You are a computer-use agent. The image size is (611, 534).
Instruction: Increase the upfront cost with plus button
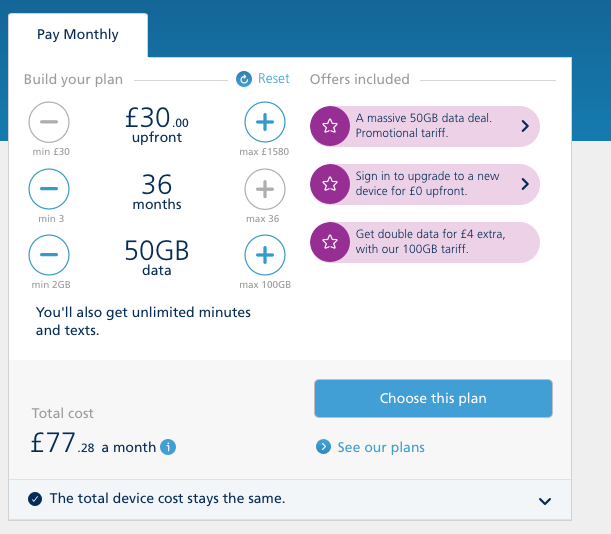(264, 123)
